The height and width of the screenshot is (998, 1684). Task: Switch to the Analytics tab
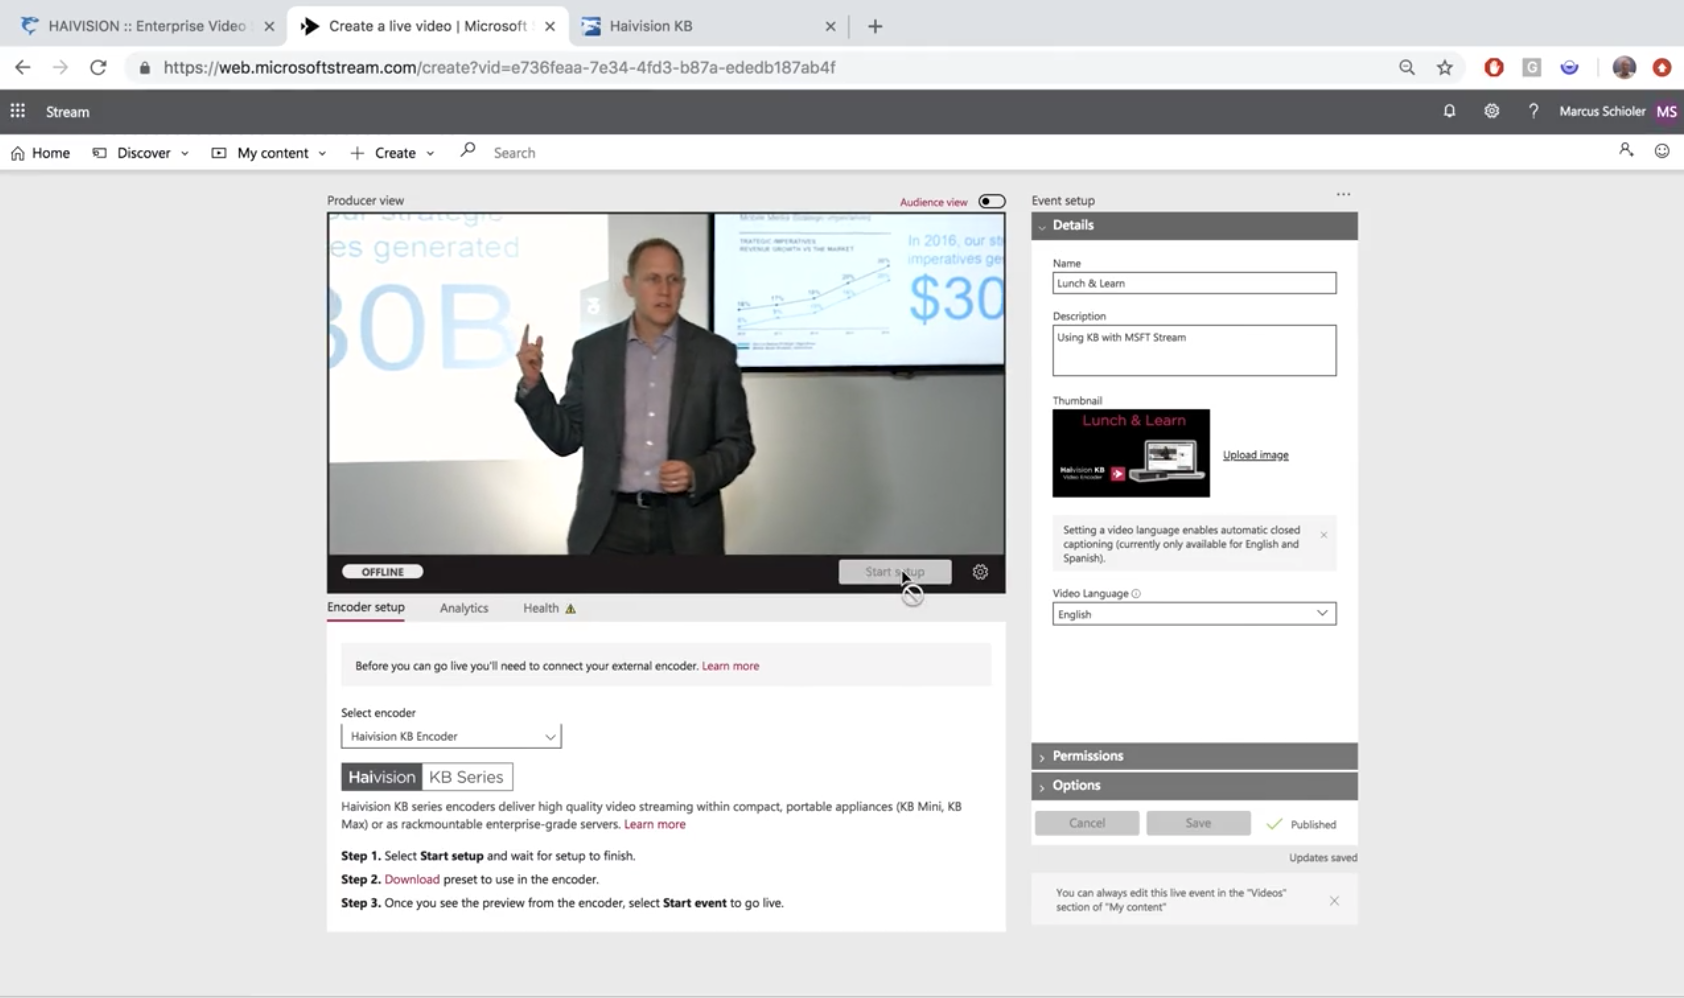pyautogui.click(x=464, y=608)
